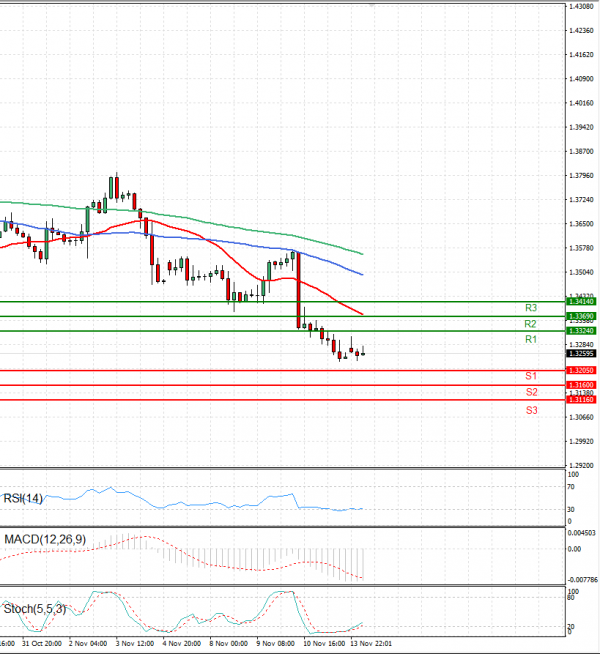Click the 1.36500 price axis value
600x654 pixels.
tap(581, 224)
